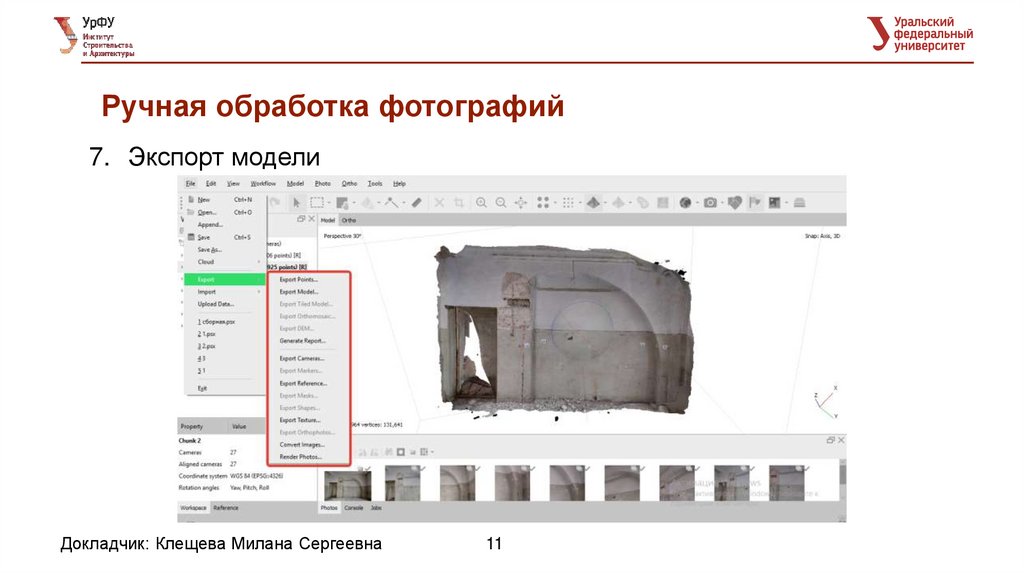The width and height of the screenshot is (1024, 574).
Task: Select the first photo thumbnail
Action: pyautogui.click(x=347, y=484)
